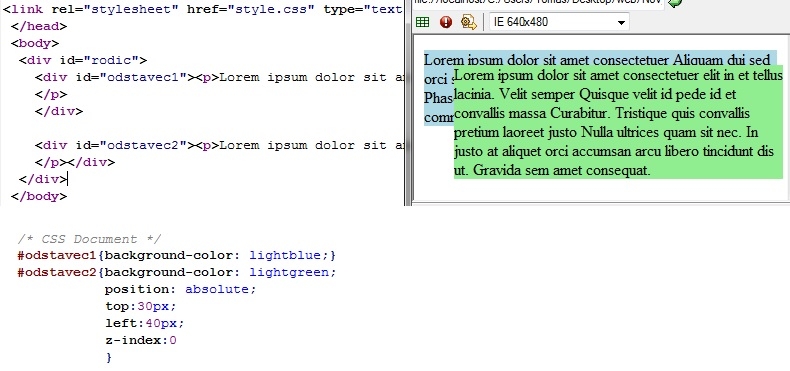
Task: Click the z-index:0 declaration
Action: (141, 340)
